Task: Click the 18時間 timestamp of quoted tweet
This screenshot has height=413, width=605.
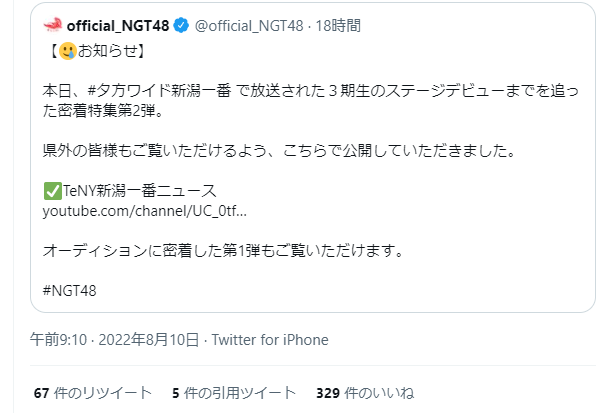Action: pos(338,26)
